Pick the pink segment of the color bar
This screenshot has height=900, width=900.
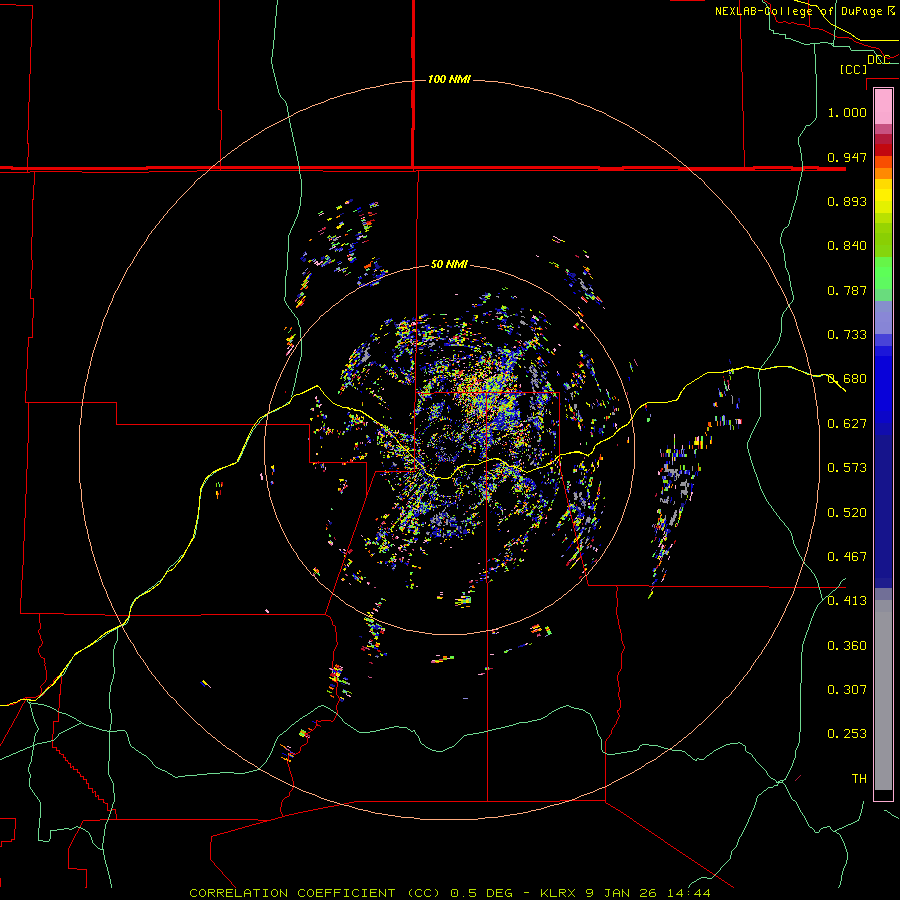[883, 106]
